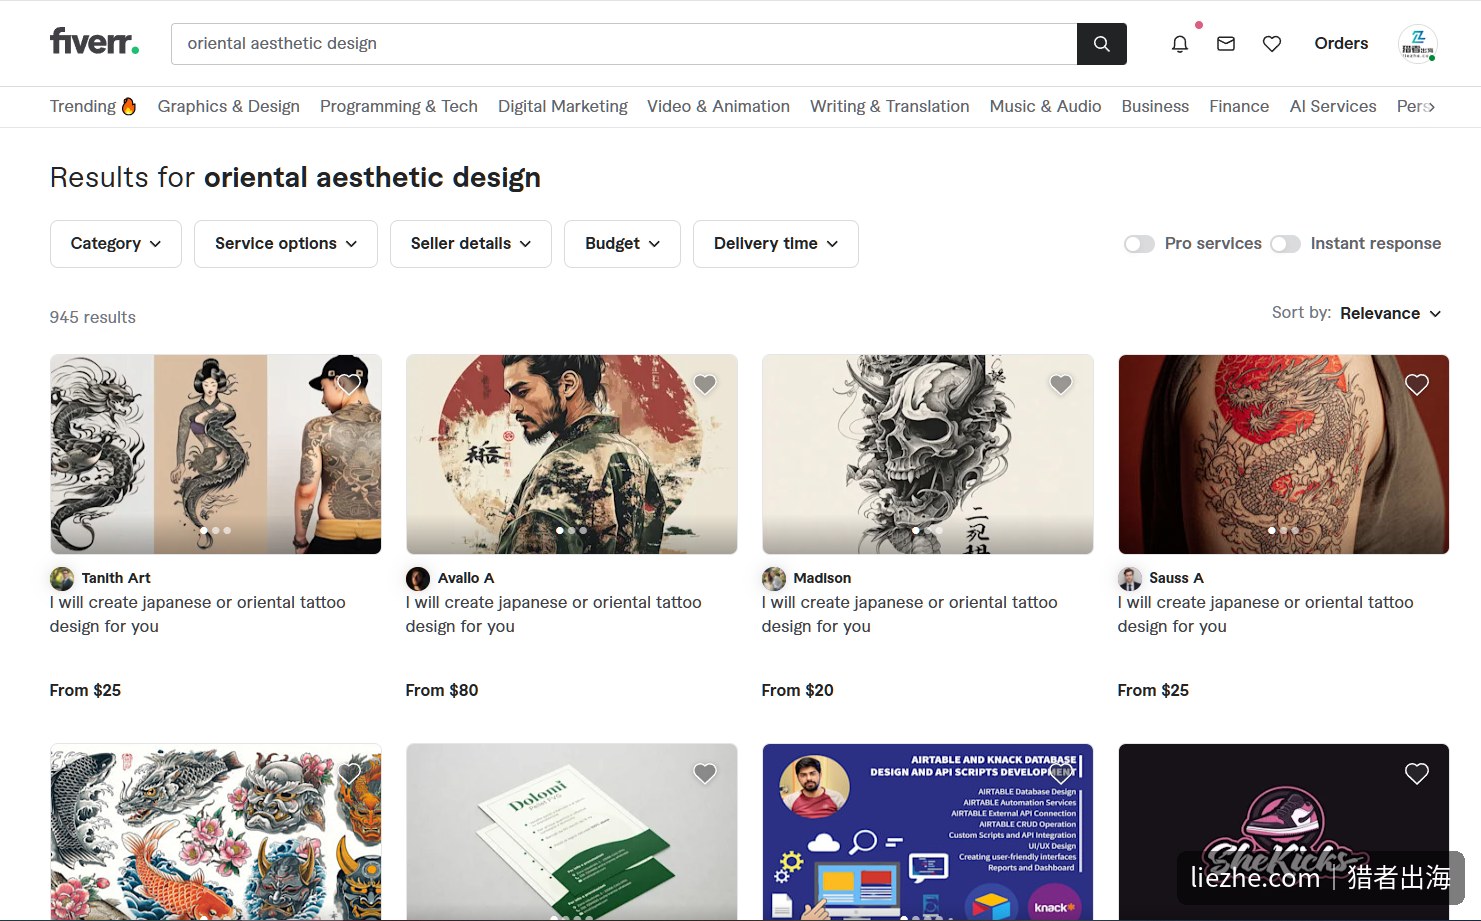Favorite the Avallo A gig with heart
1481x921 pixels.
click(705, 384)
